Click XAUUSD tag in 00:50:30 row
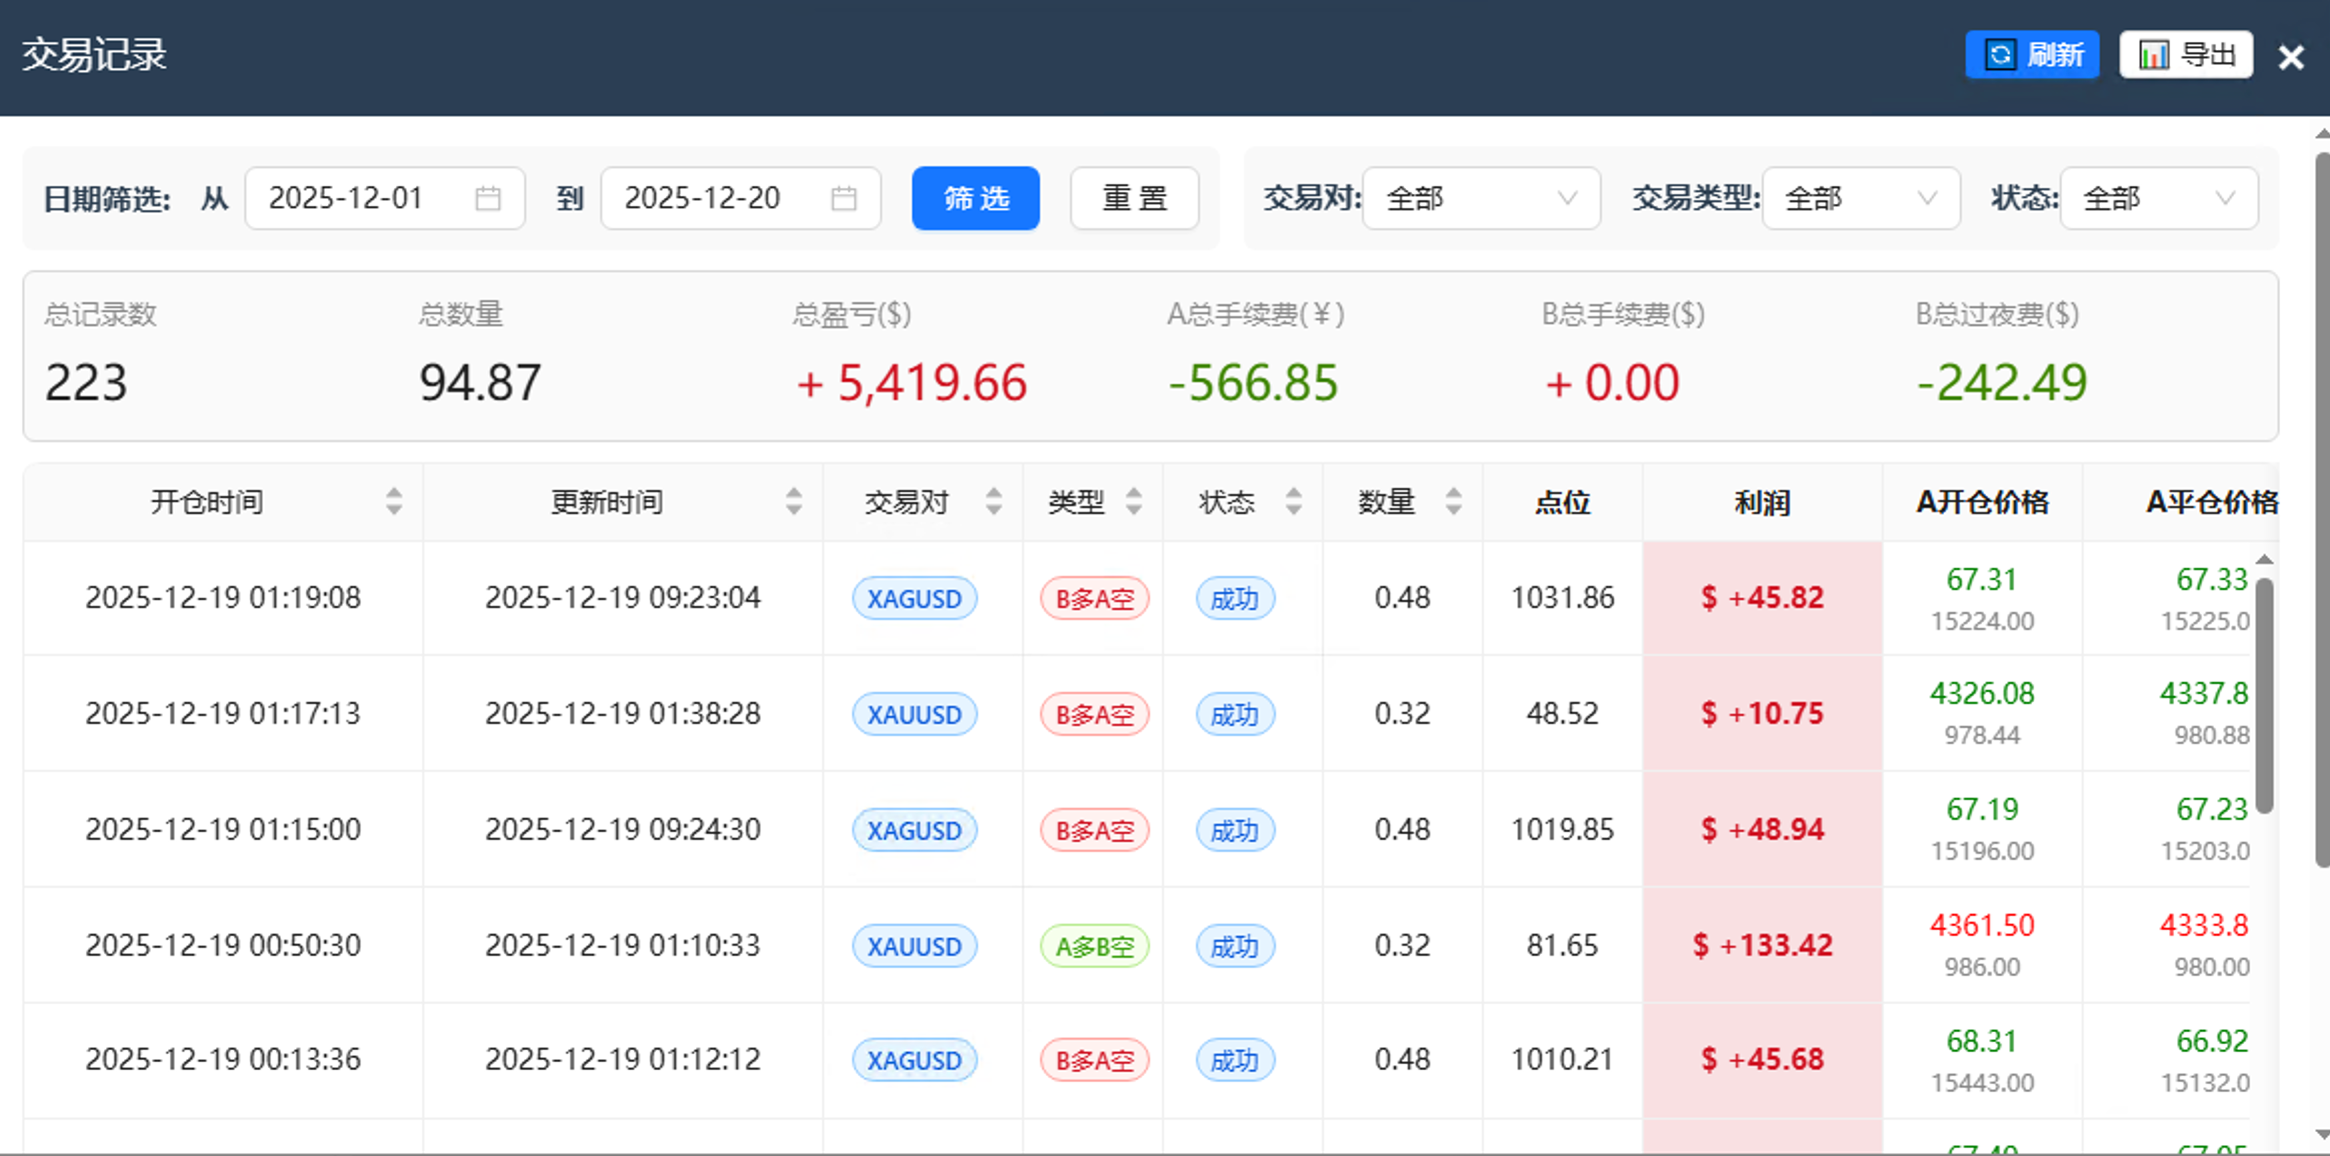The image size is (2330, 1156). tap(914, 946)
